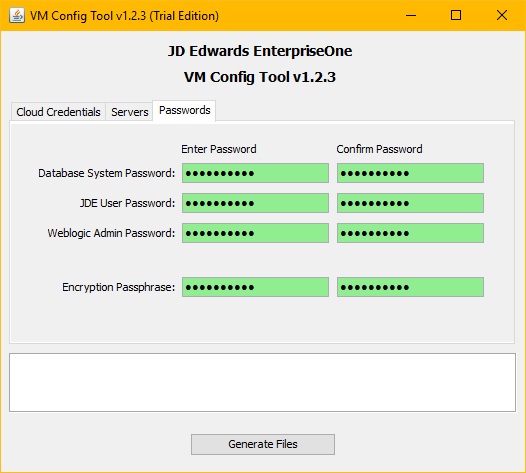This screenshot has width=526, height=473.
Task: Click the 'Weblogic Admin Password:' label
Action: (x=111, y=233)
